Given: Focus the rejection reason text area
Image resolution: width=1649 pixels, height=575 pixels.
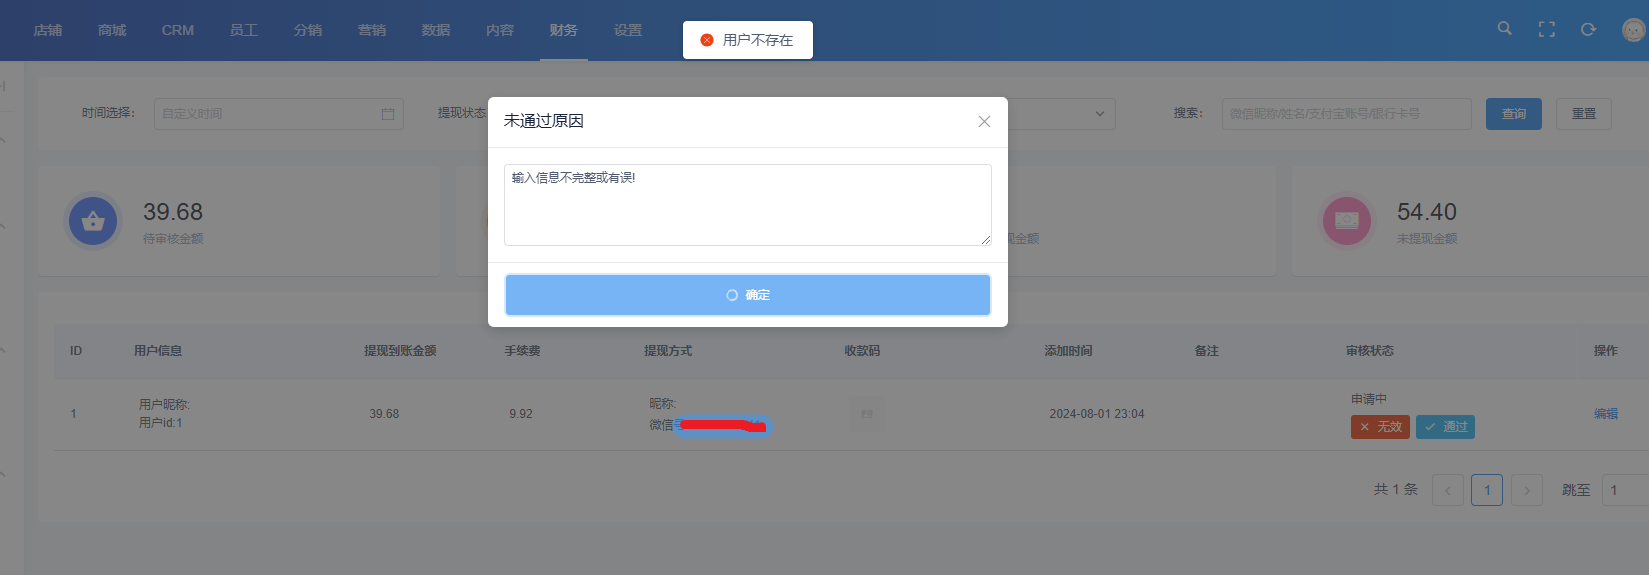Looking at the screenshot, I should 747,205.
